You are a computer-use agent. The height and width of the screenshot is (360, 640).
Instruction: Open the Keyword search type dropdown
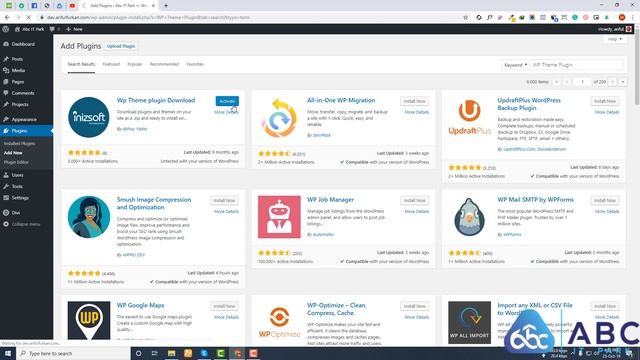coord(516,65)
